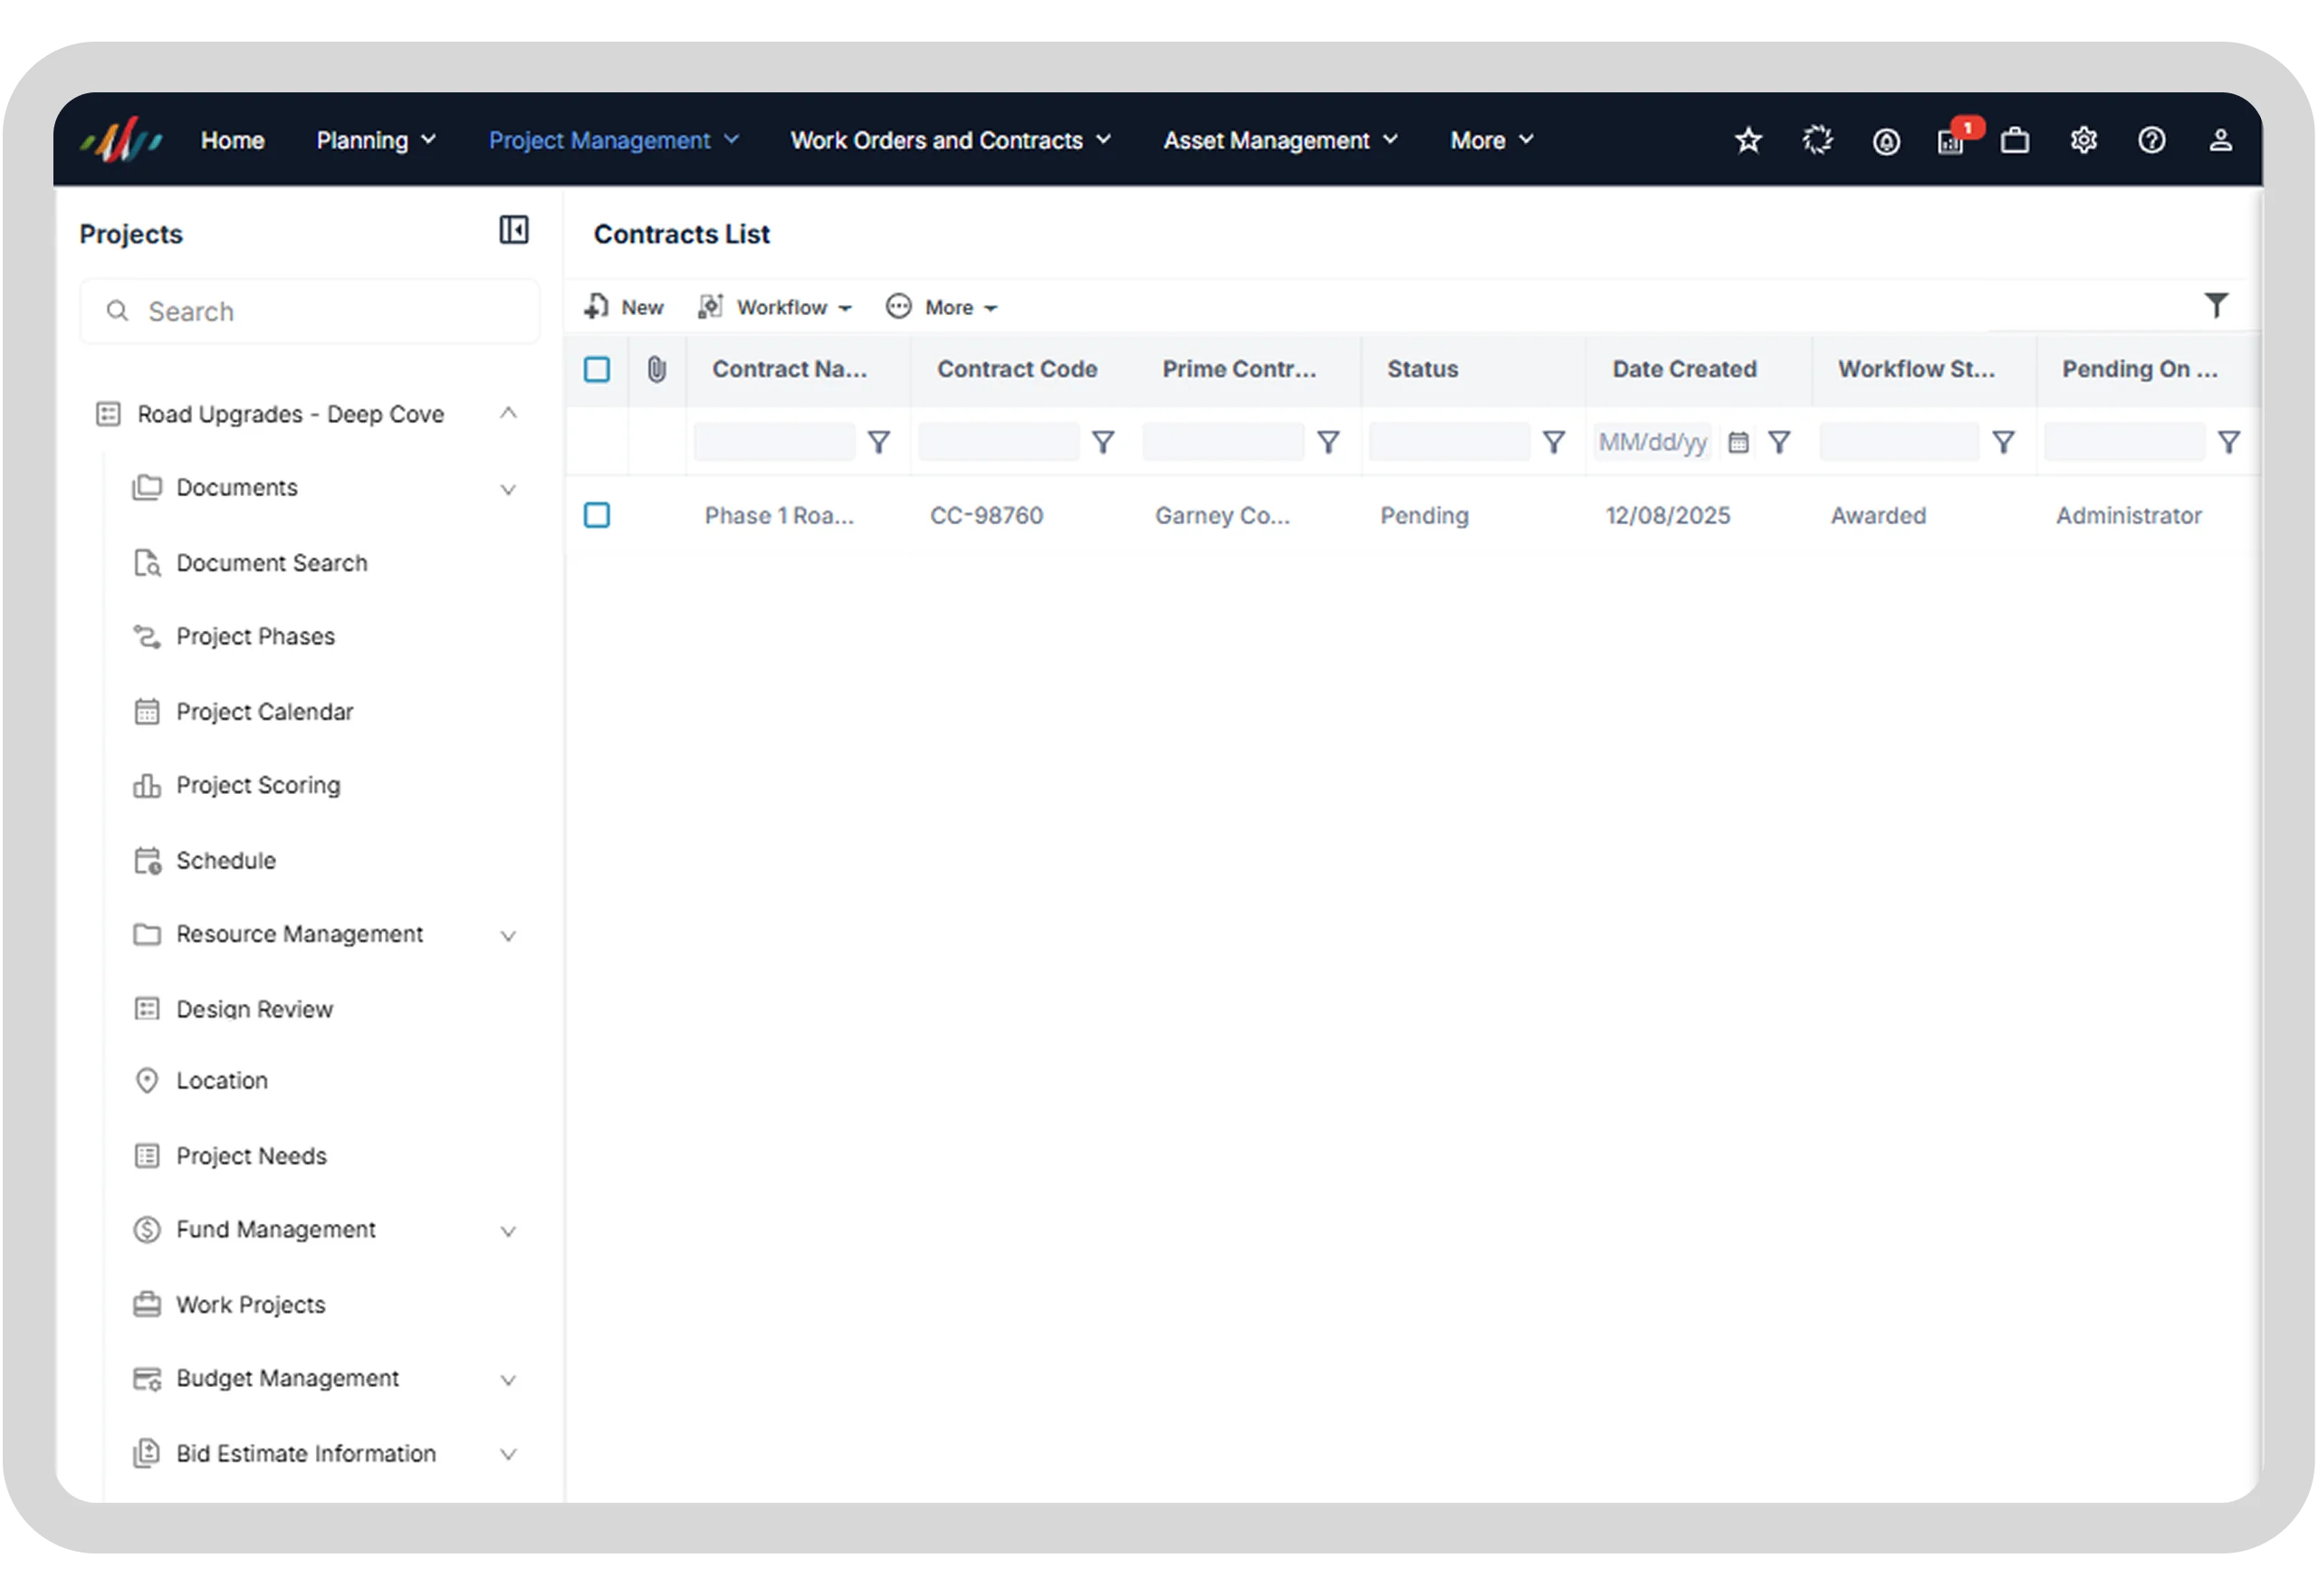The height and width of the screenshot is (1596, 2318).
Task: Click the filter icon for Status column
Action: pos(1553,442)
